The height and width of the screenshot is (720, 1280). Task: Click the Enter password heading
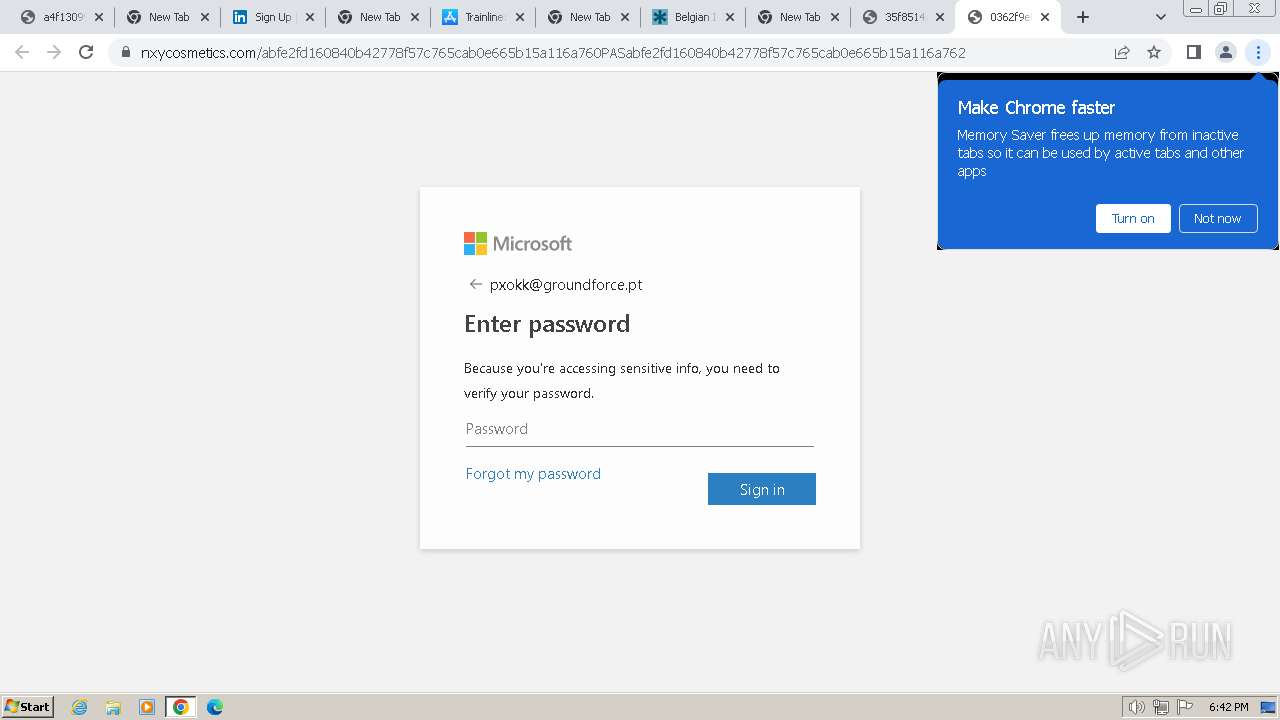[547, 324]
